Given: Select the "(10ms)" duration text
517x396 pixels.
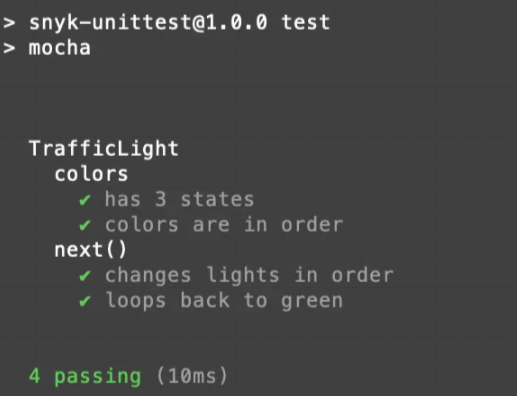Looking at the screenshot, I should point(192,376).
